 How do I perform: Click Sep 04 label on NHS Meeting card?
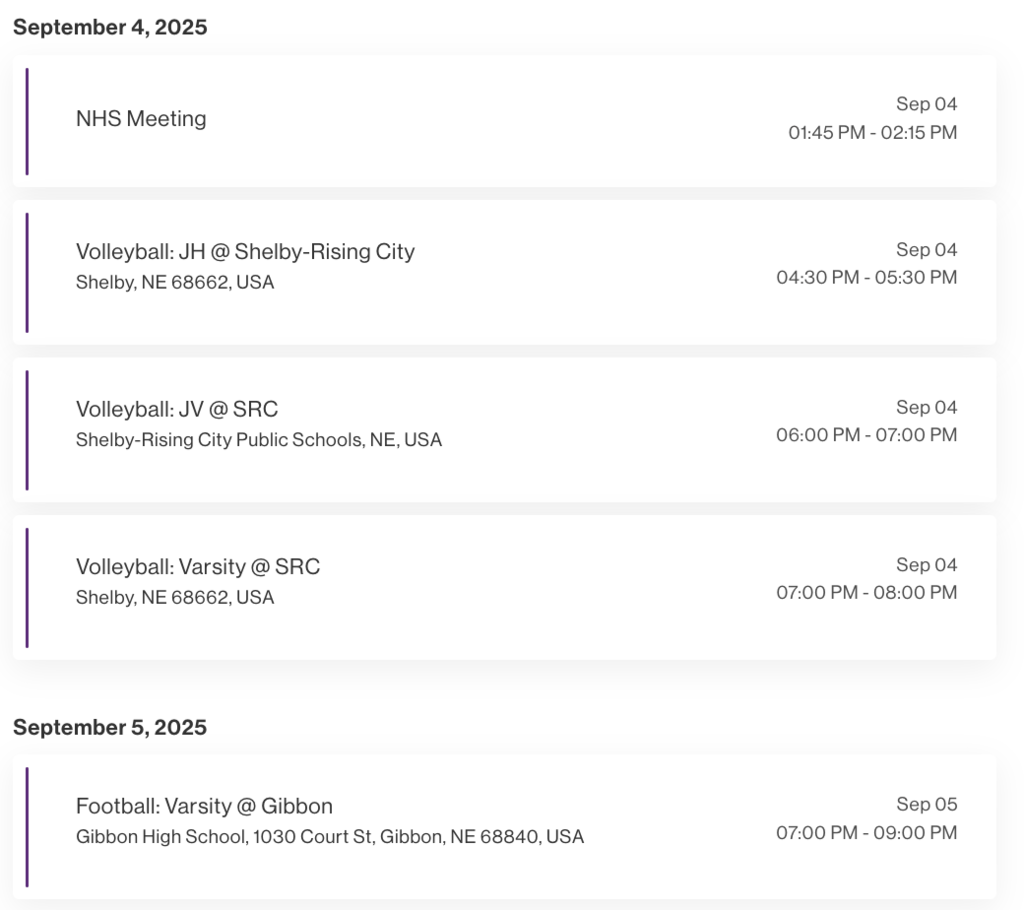pos(927,104)
